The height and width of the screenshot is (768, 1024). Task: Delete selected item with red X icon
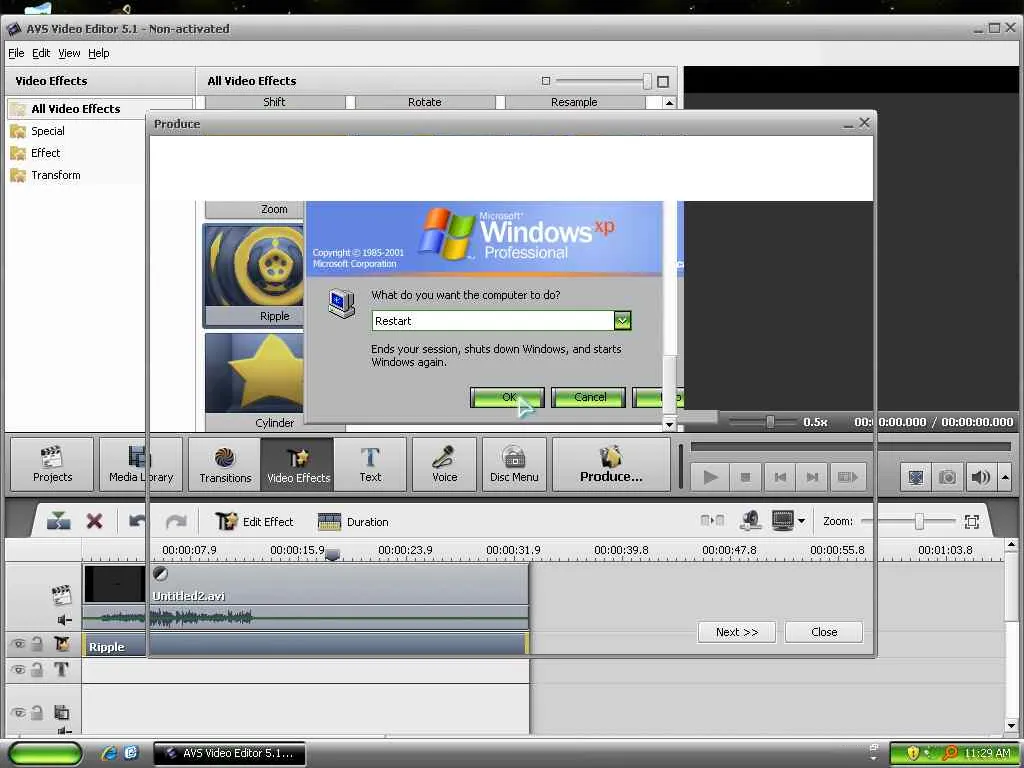pos(95,521)
